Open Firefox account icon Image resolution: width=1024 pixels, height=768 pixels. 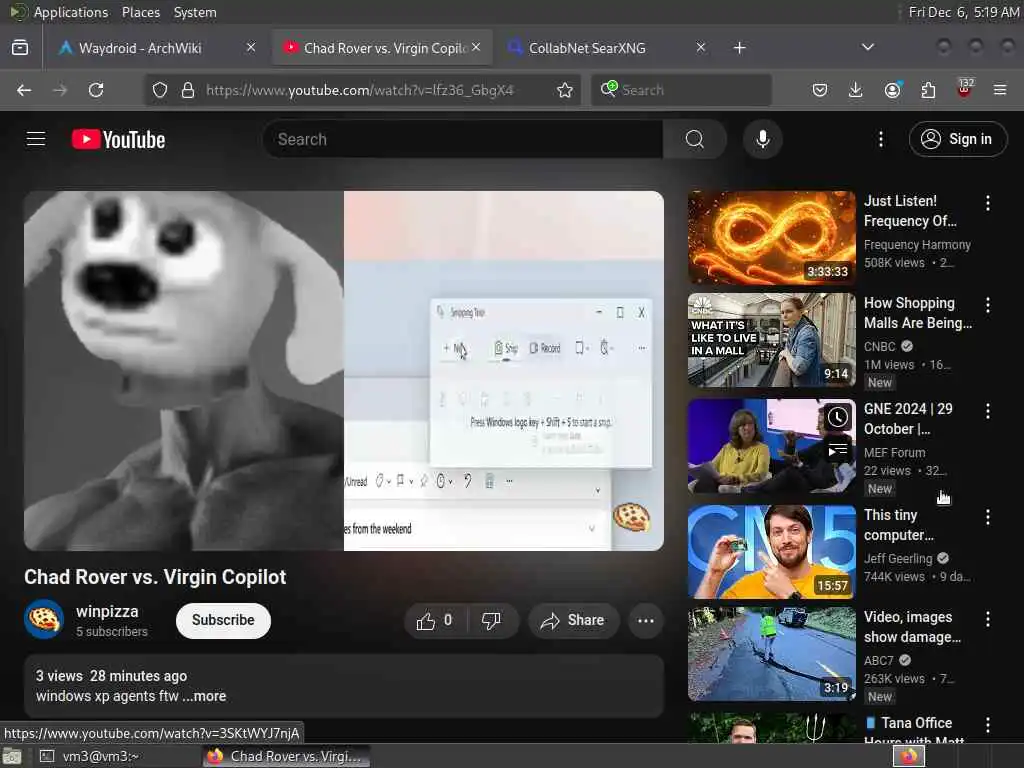coord(892,90)
